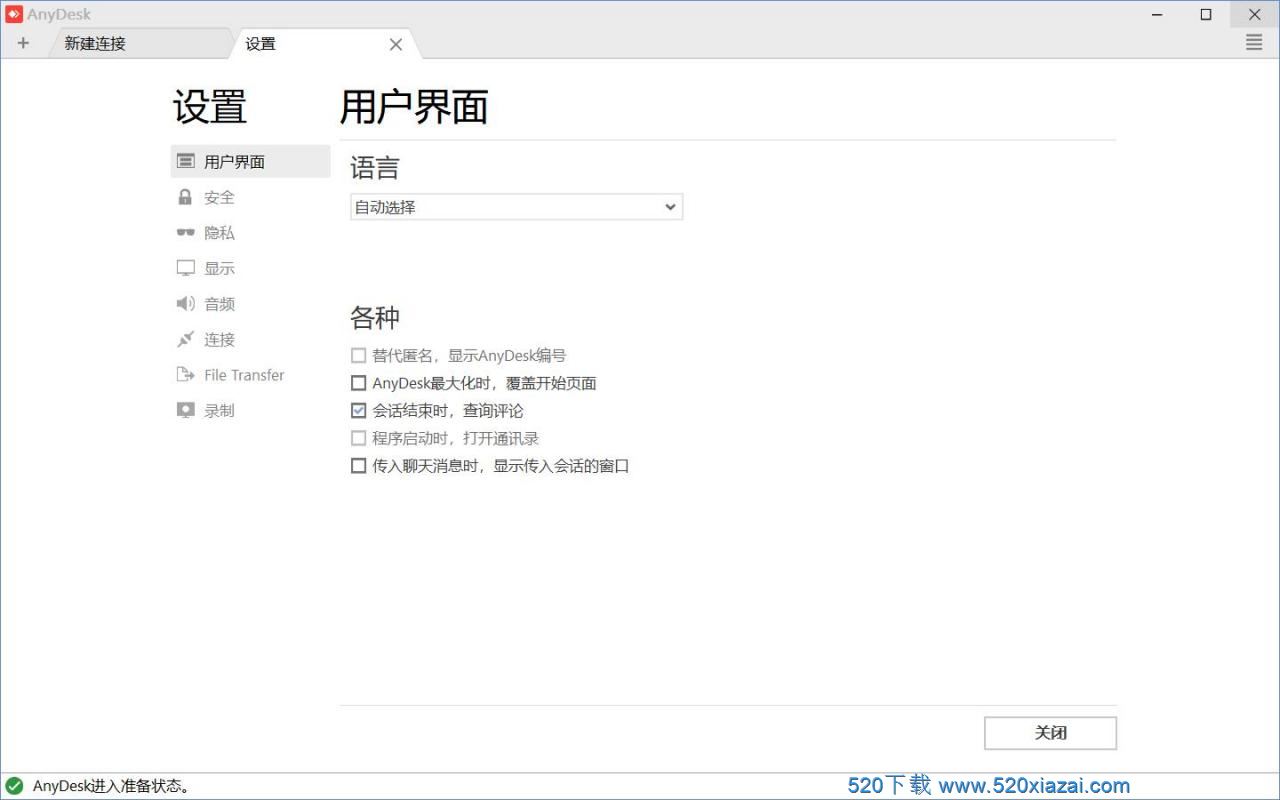Click the AnyDesk logo in title bar

click(14, 14)
